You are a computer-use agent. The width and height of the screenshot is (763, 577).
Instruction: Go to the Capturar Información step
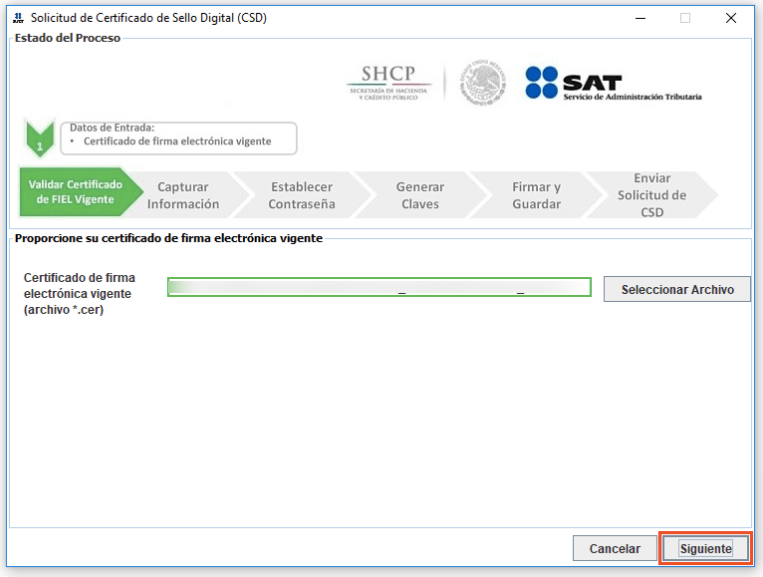click(x=184, y=195)
